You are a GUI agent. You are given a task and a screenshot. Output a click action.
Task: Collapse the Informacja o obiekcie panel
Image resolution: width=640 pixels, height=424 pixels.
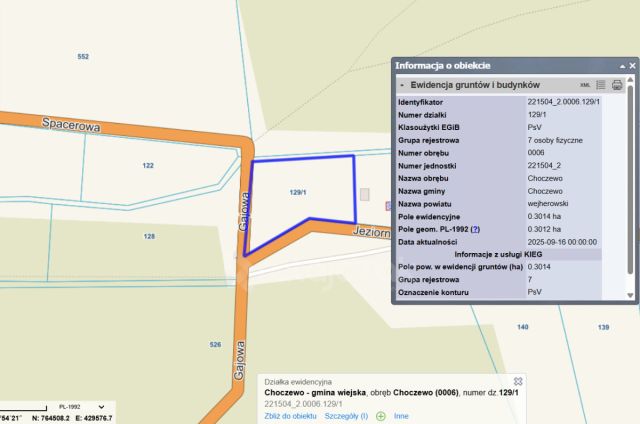[622, 66]
